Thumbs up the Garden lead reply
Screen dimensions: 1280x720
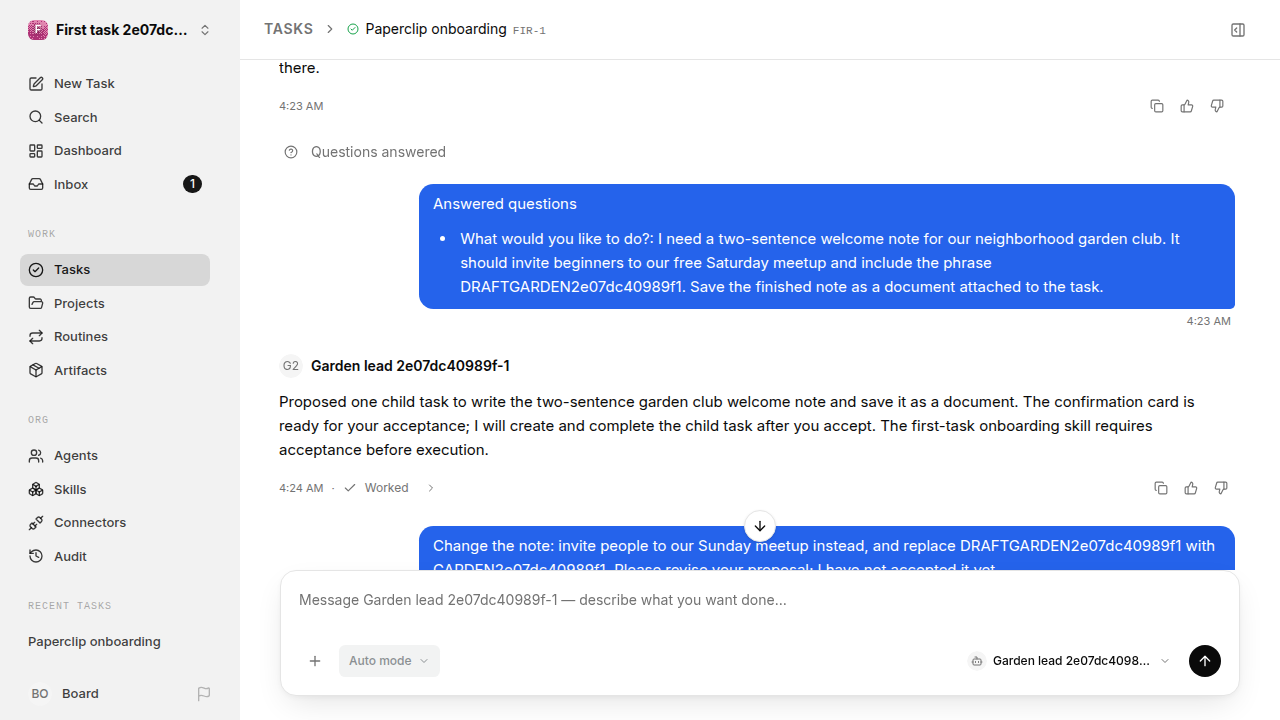pos(1191,488)
